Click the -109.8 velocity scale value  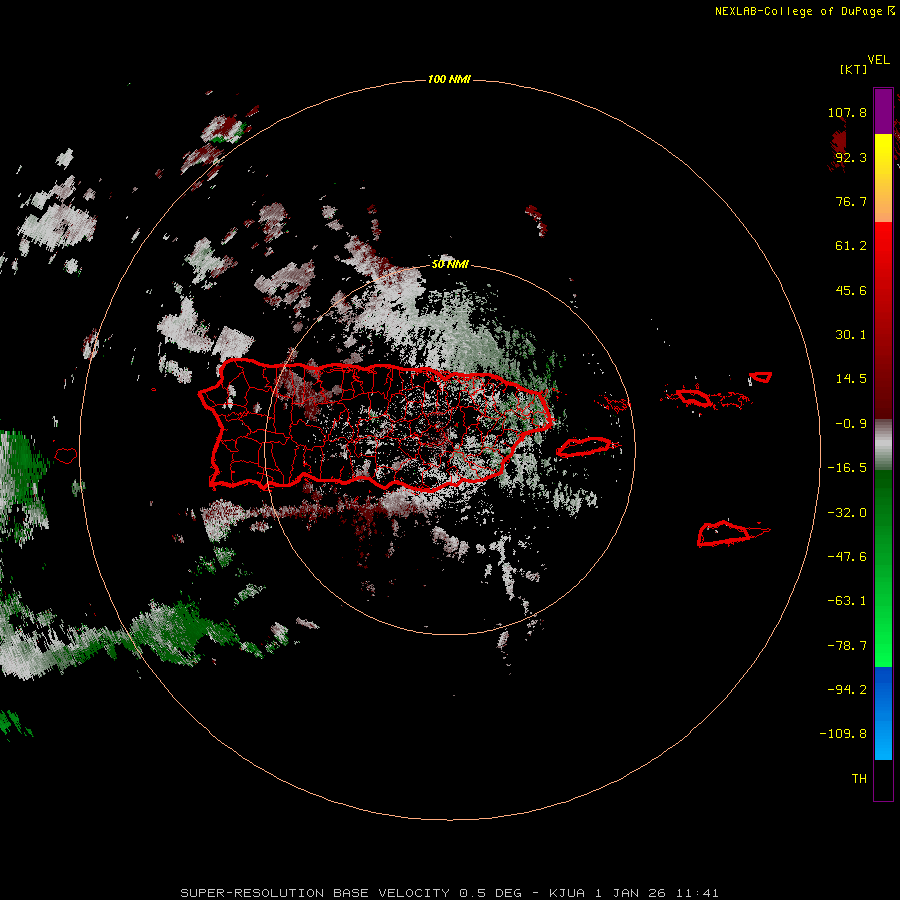click(x=843, y=734)
